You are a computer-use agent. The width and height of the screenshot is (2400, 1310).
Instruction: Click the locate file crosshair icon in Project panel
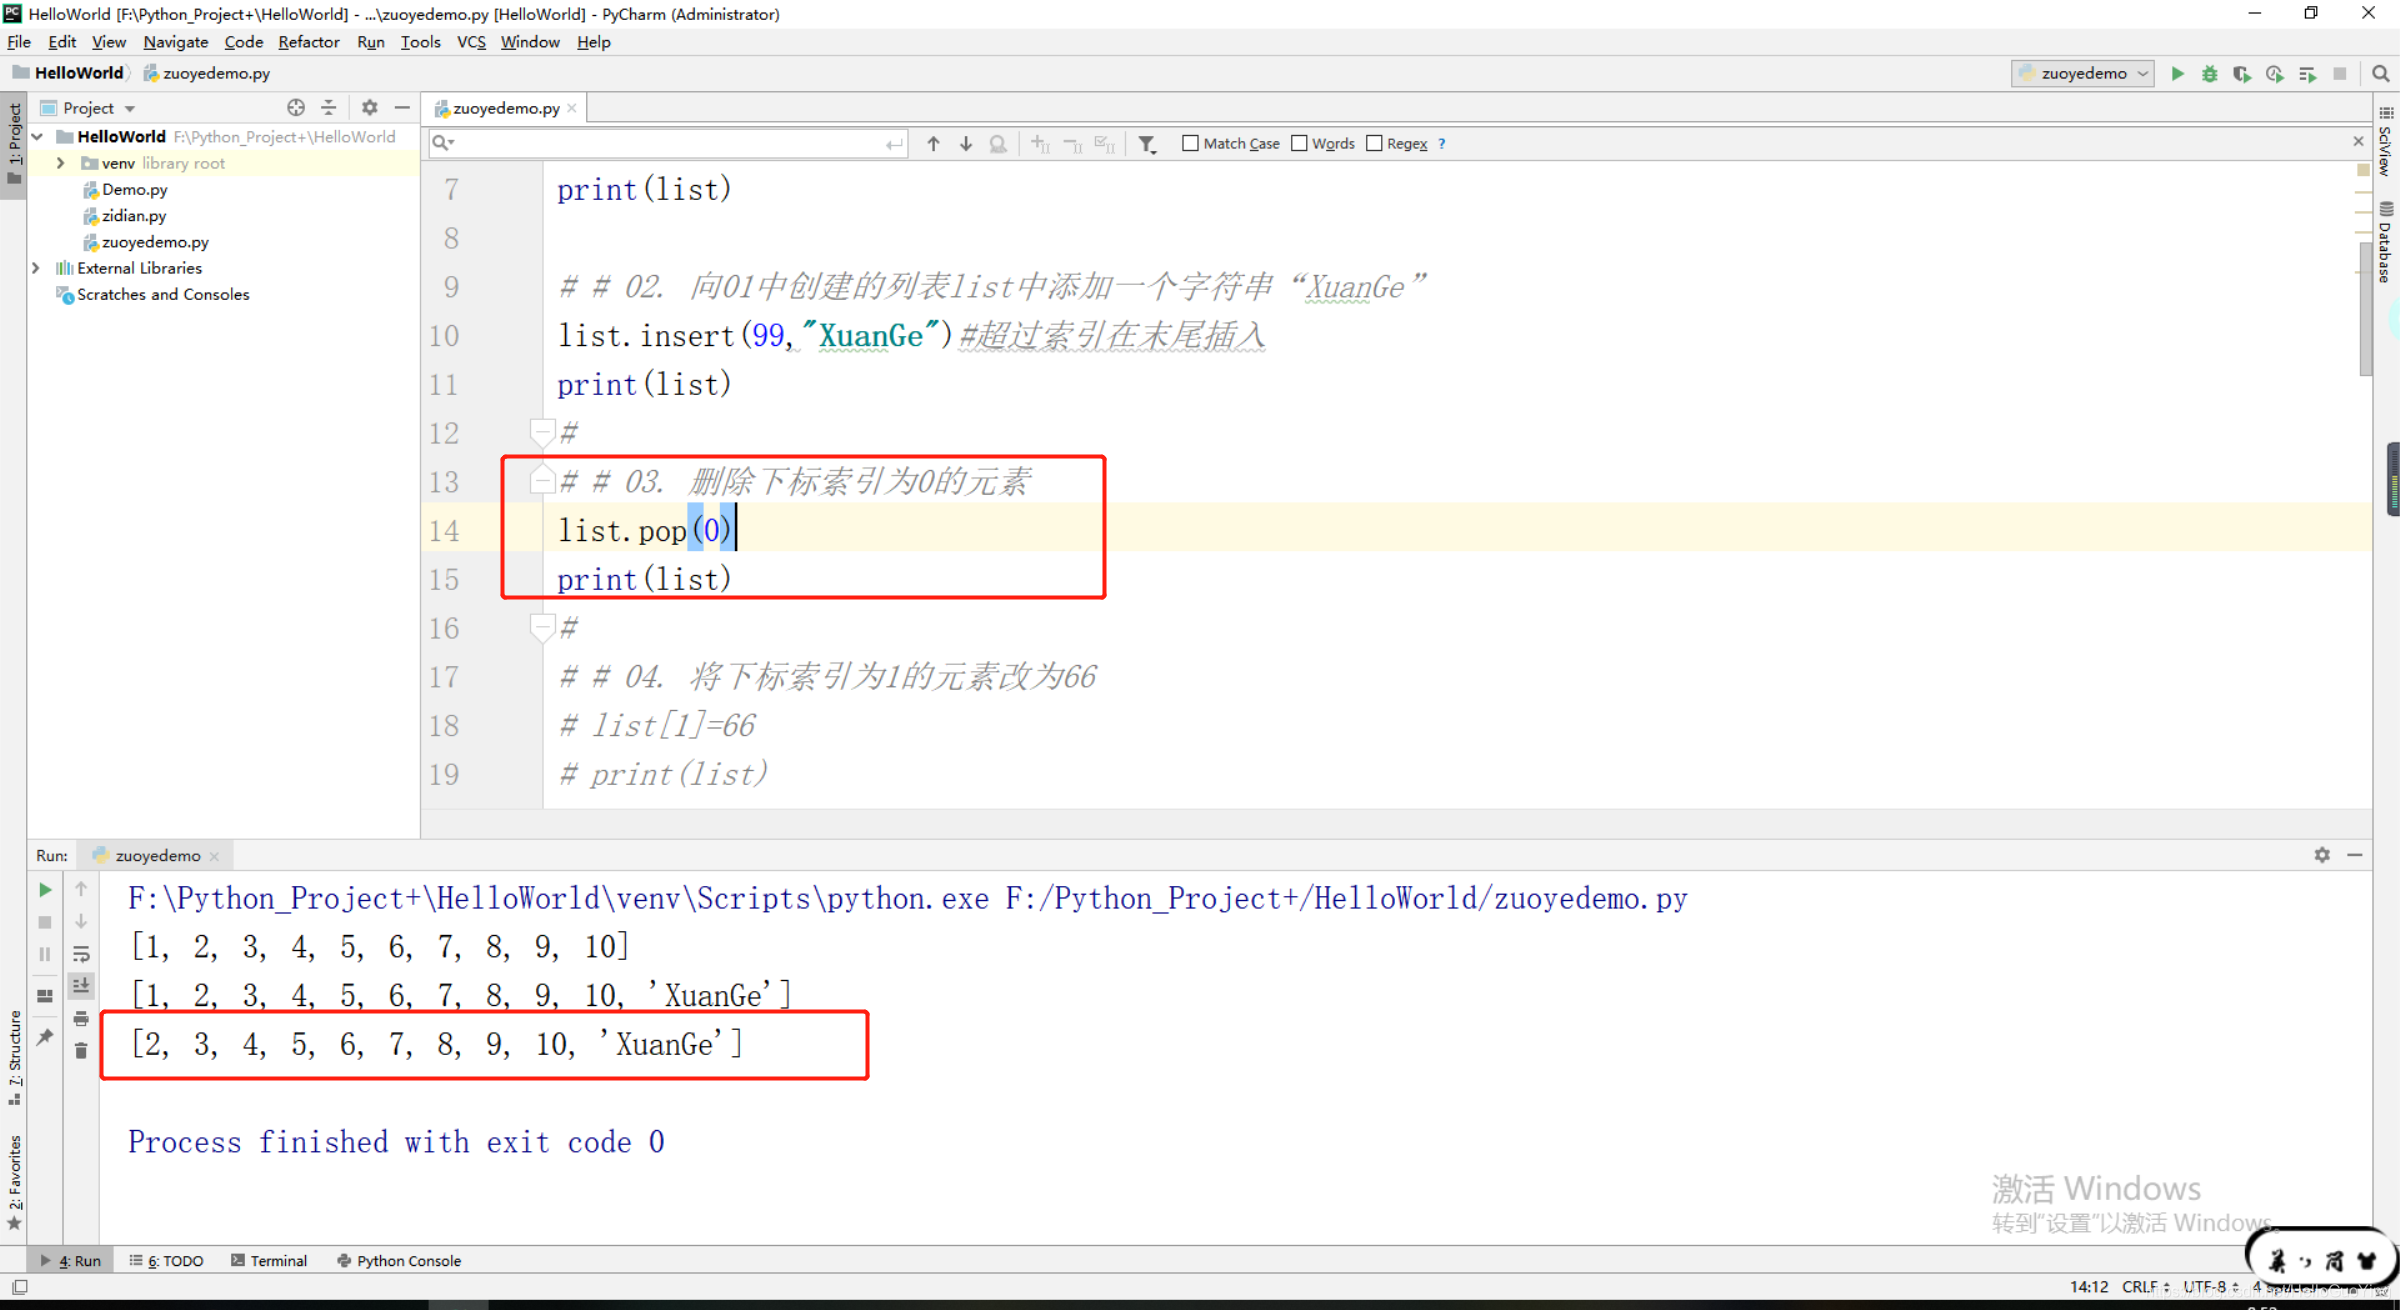coord(296,107)
